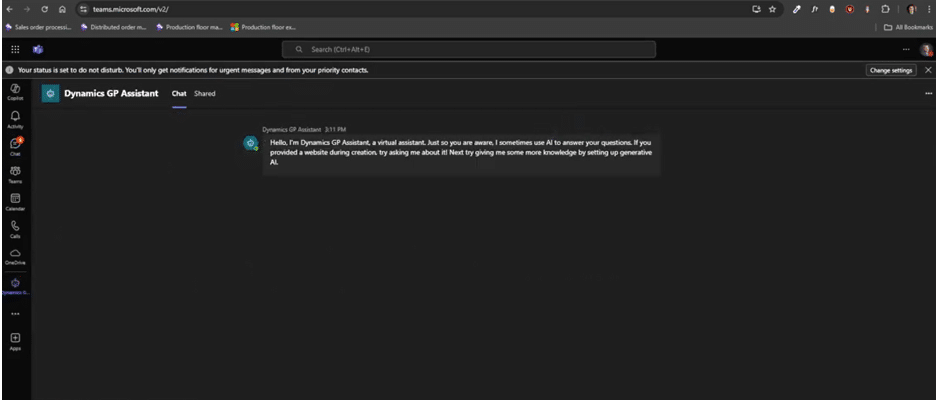Viewport: 936px width, 401px height.
Task: Show more apps via sidebar ellipsis
Action: tap(16, 314)
